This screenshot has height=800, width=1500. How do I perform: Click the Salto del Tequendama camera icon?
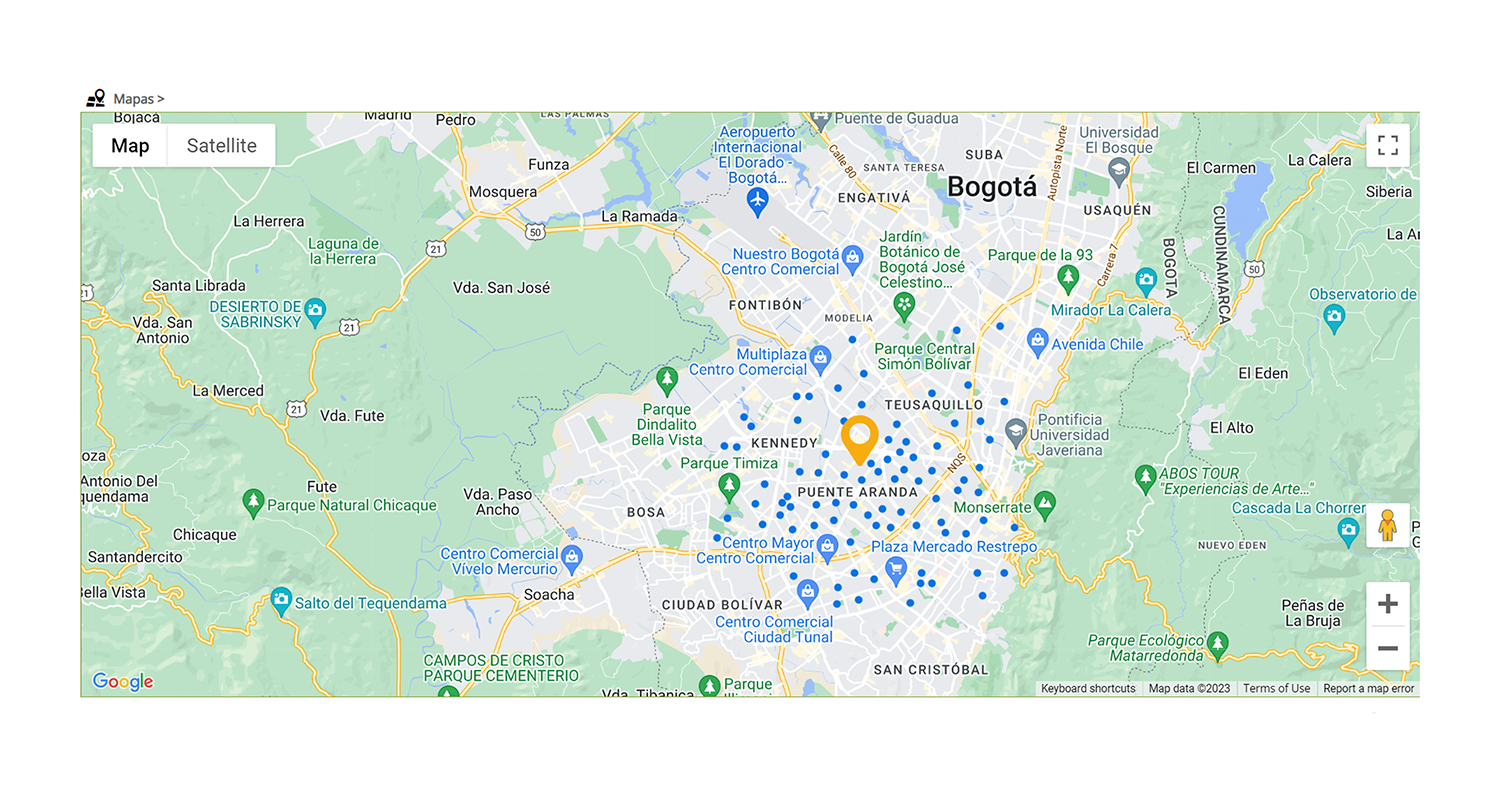(x=282, y=601)
